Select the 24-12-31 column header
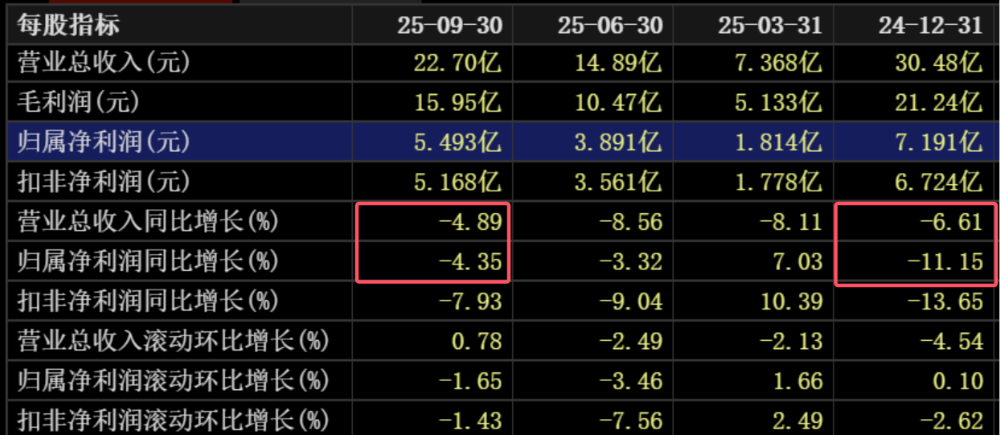The width and height of the screenshot is (1000, 435). pos(929,26)
